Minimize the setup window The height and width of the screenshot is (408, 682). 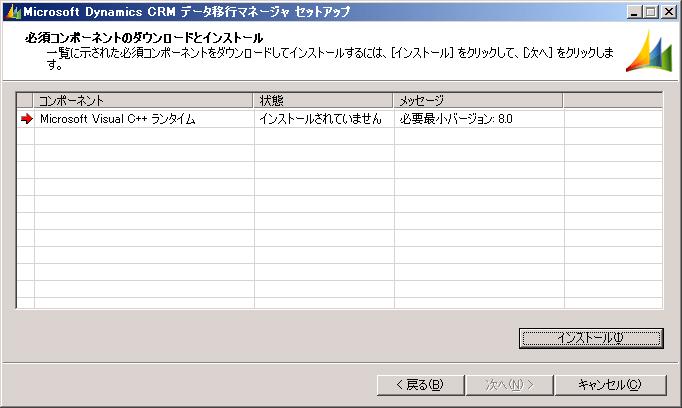(635, 12)
